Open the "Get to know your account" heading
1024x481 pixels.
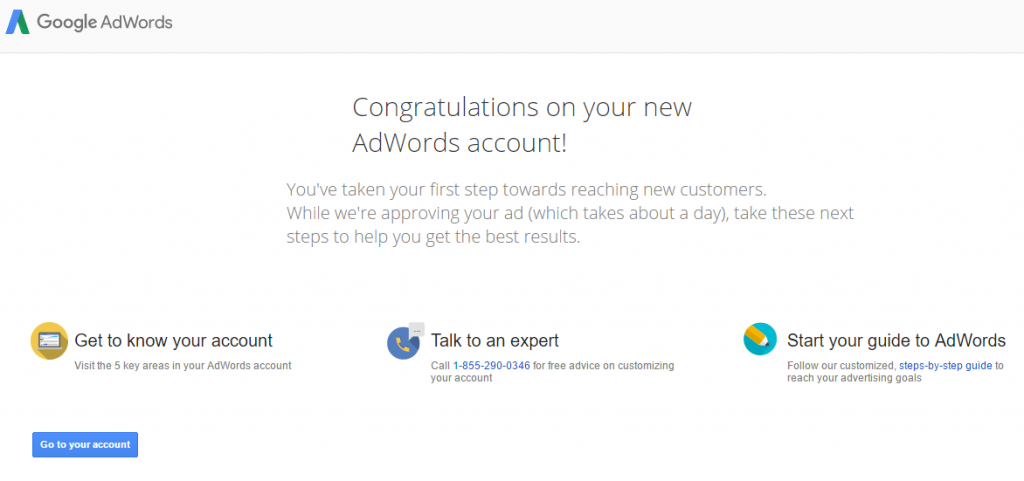click(x=174, y=341)
